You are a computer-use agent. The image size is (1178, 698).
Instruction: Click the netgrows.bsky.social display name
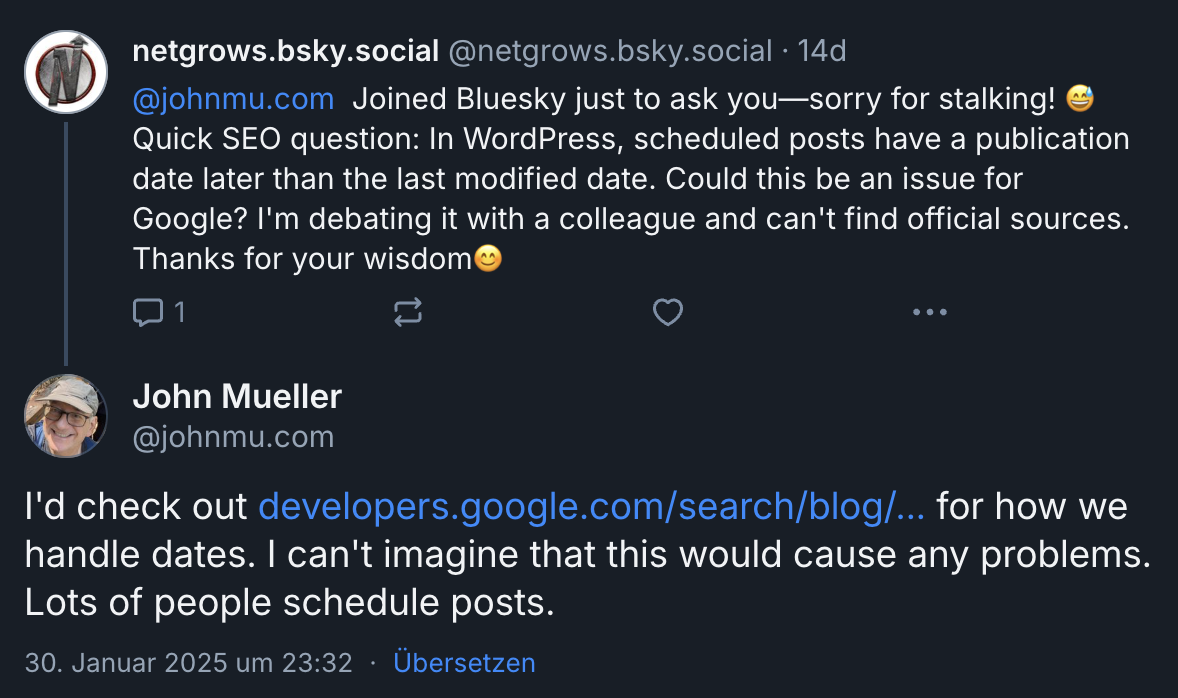tap(286, 51)
